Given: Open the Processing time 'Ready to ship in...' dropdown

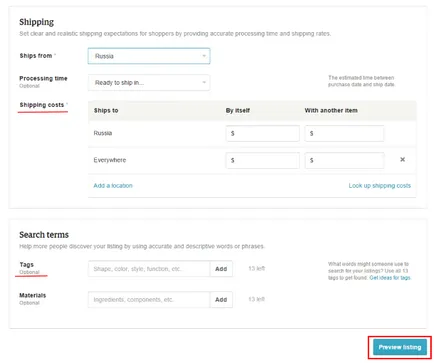Looking at the screenshot, I should click(149, 83).
